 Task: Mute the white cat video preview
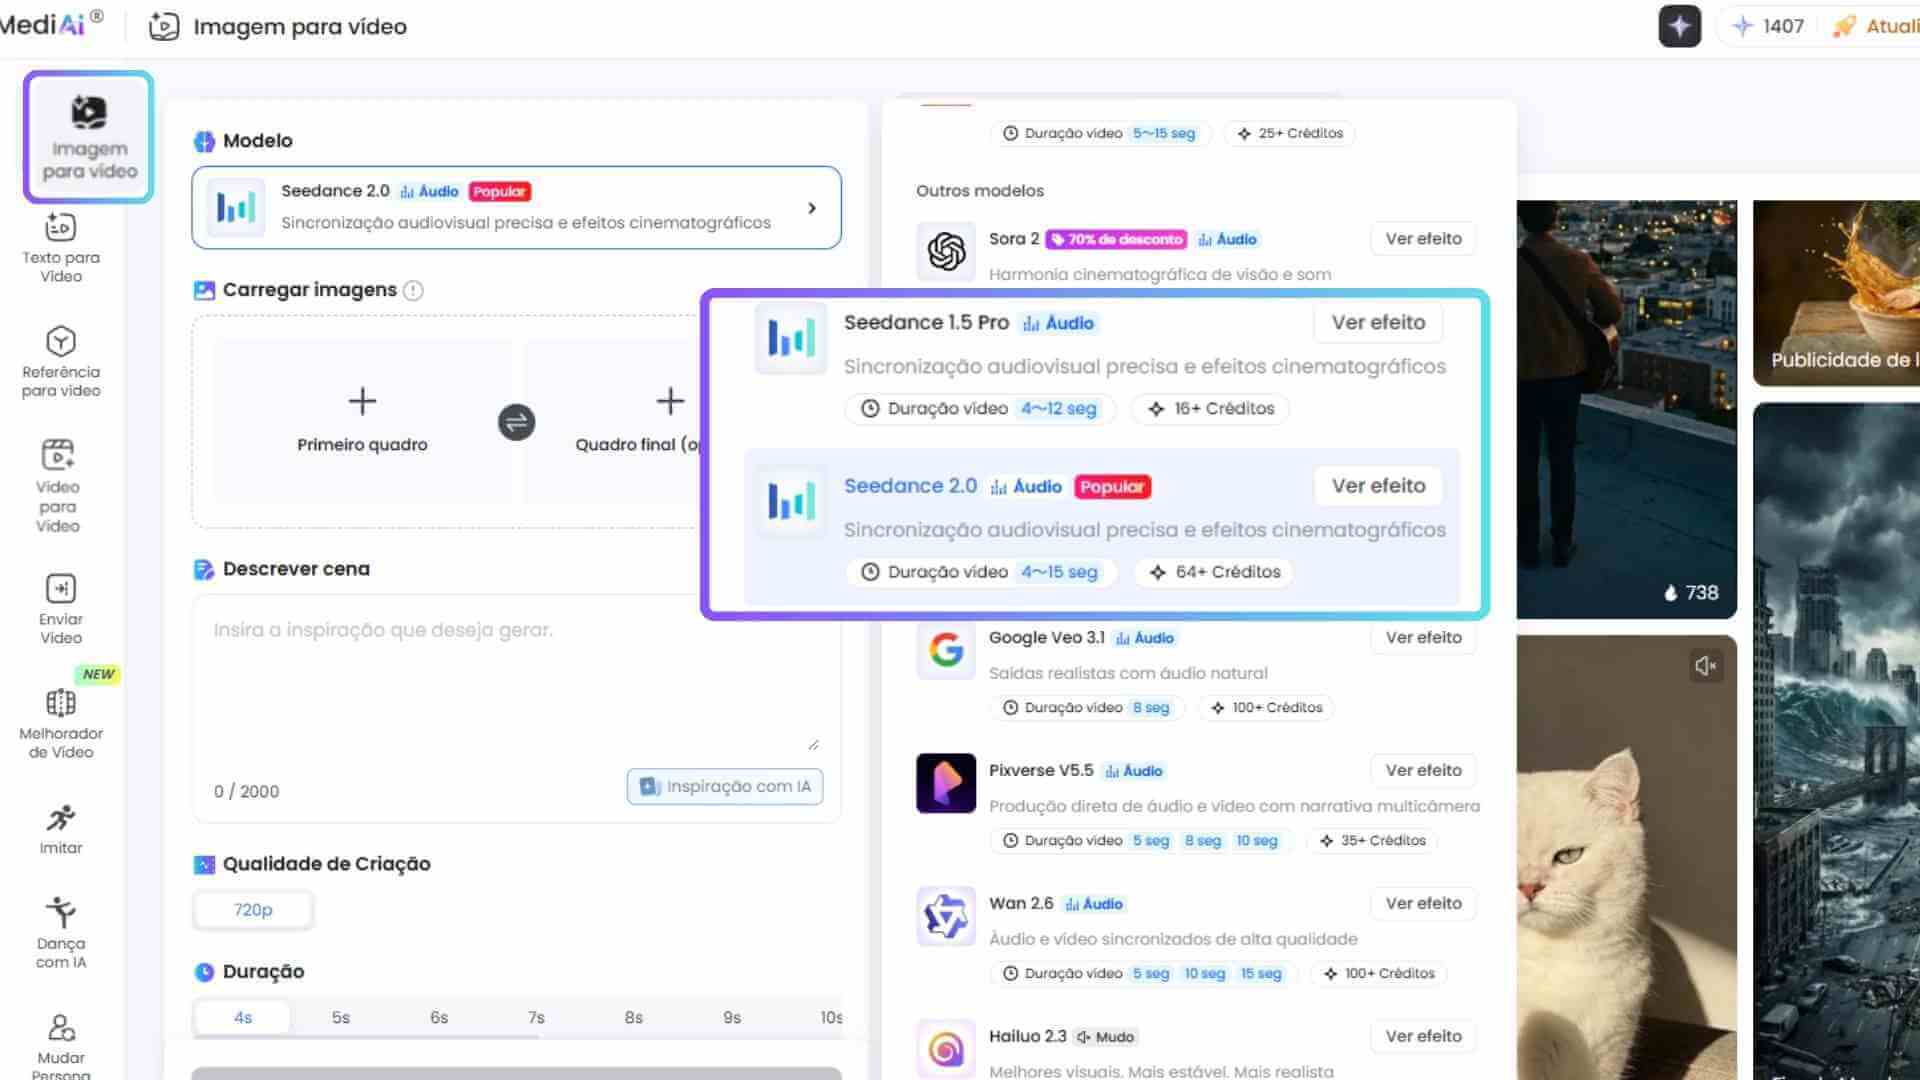coord(1707,665)
